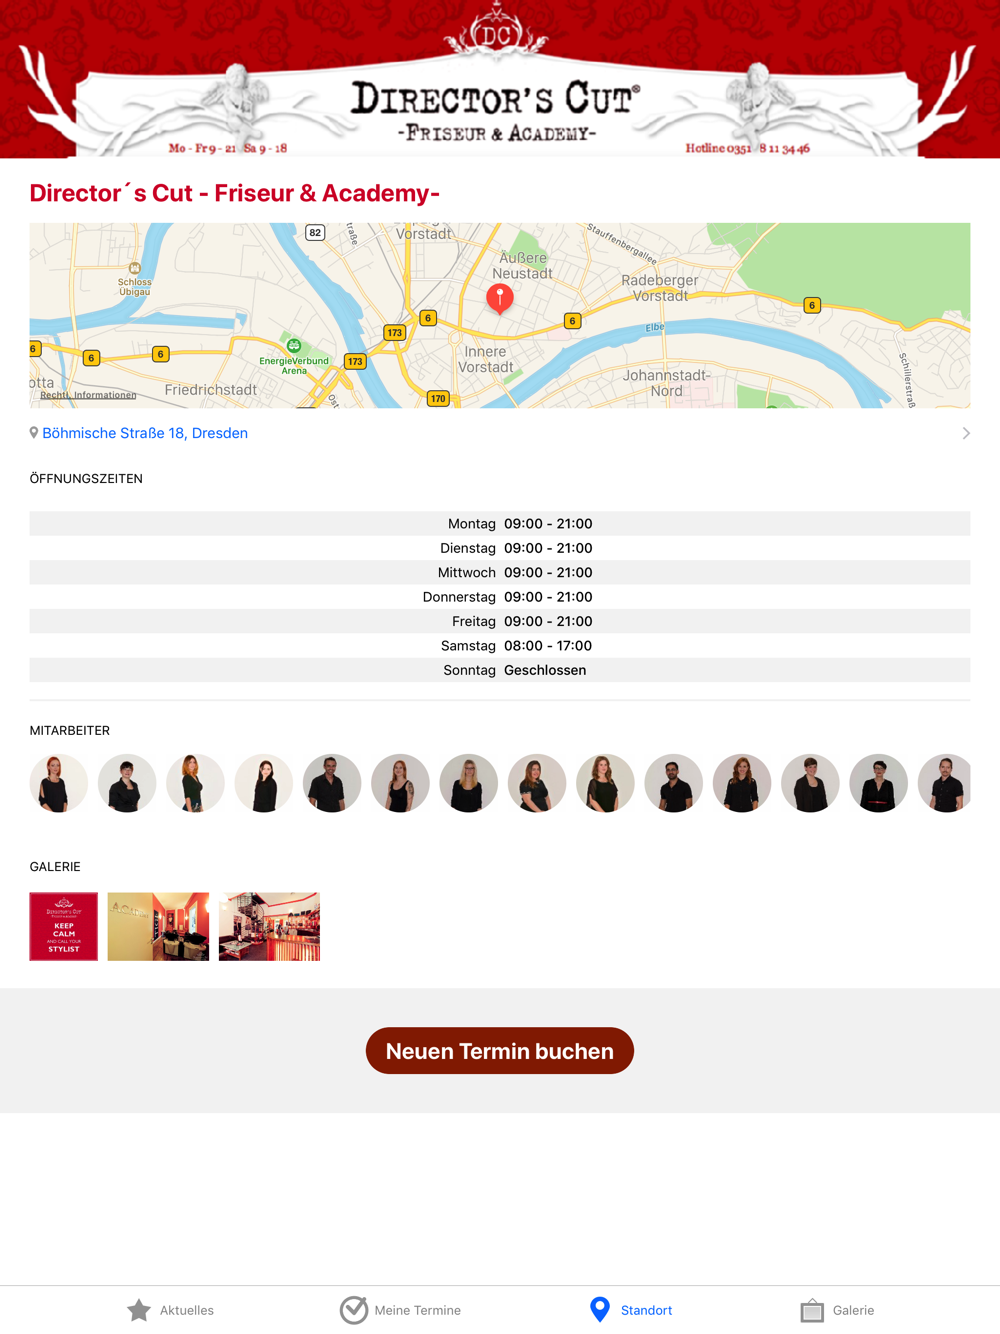Open EnergieVerbund Arena marker on map

coord(294,346)
